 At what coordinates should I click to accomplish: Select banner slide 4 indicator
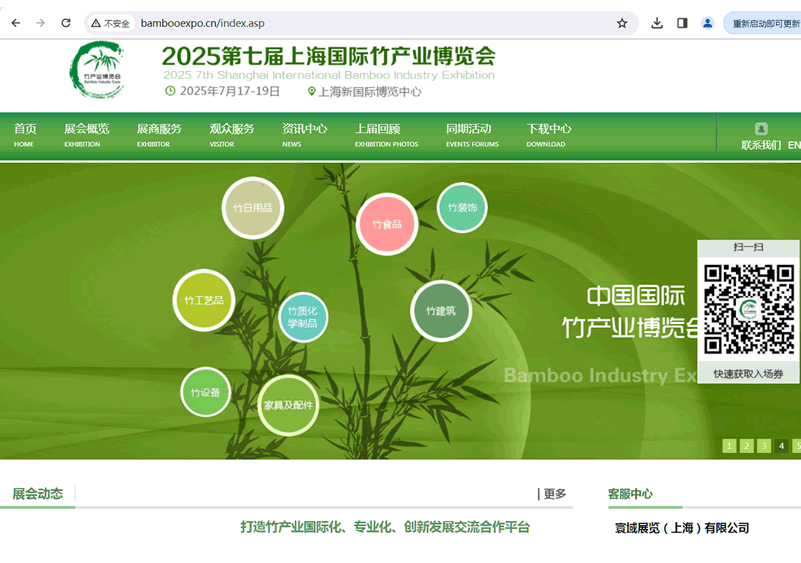[x=781, y=446]
